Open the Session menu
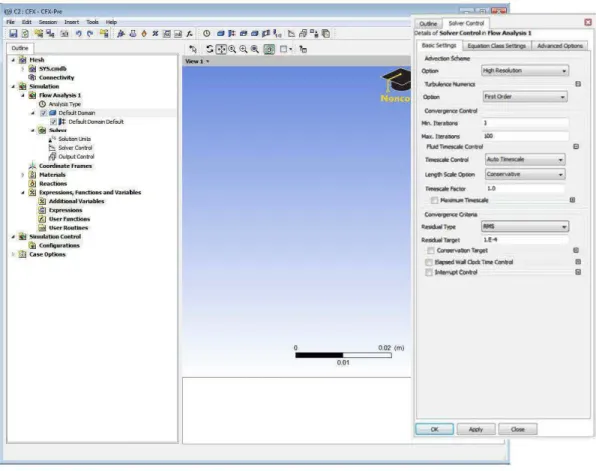 (x=48, y=22)
